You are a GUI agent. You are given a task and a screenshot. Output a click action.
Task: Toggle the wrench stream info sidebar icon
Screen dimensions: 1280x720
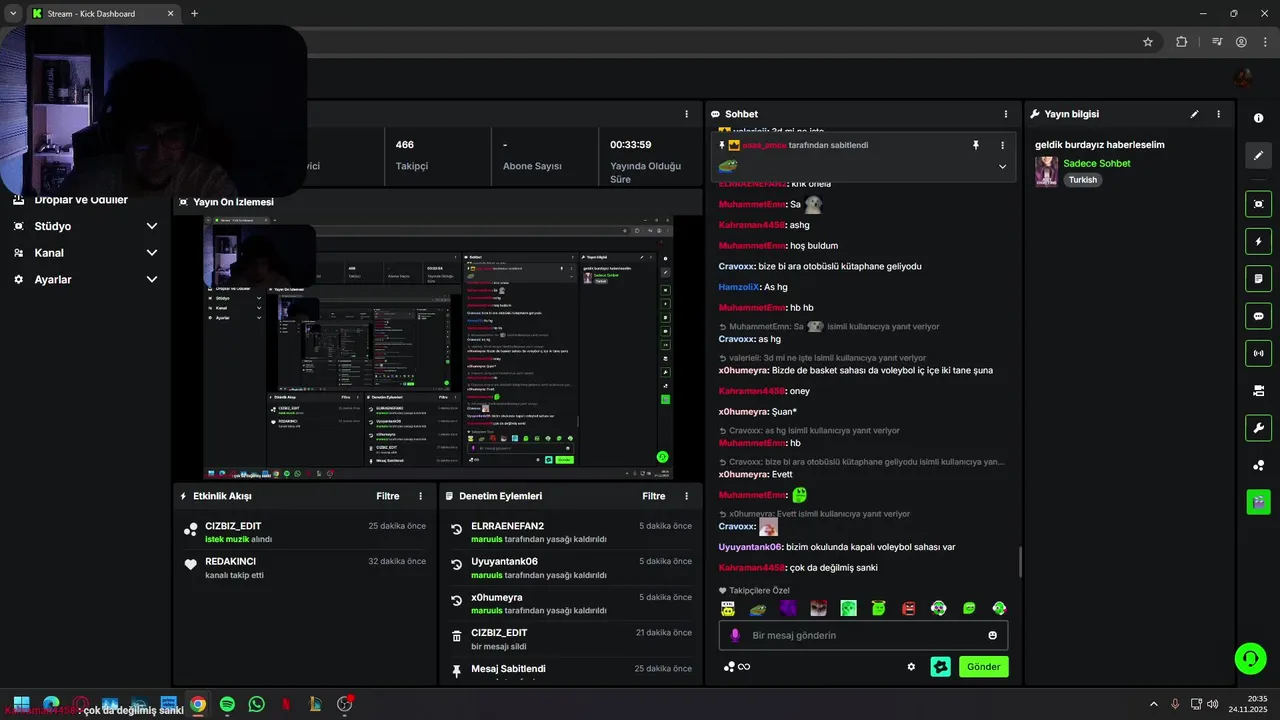(x=1258, y=428)
